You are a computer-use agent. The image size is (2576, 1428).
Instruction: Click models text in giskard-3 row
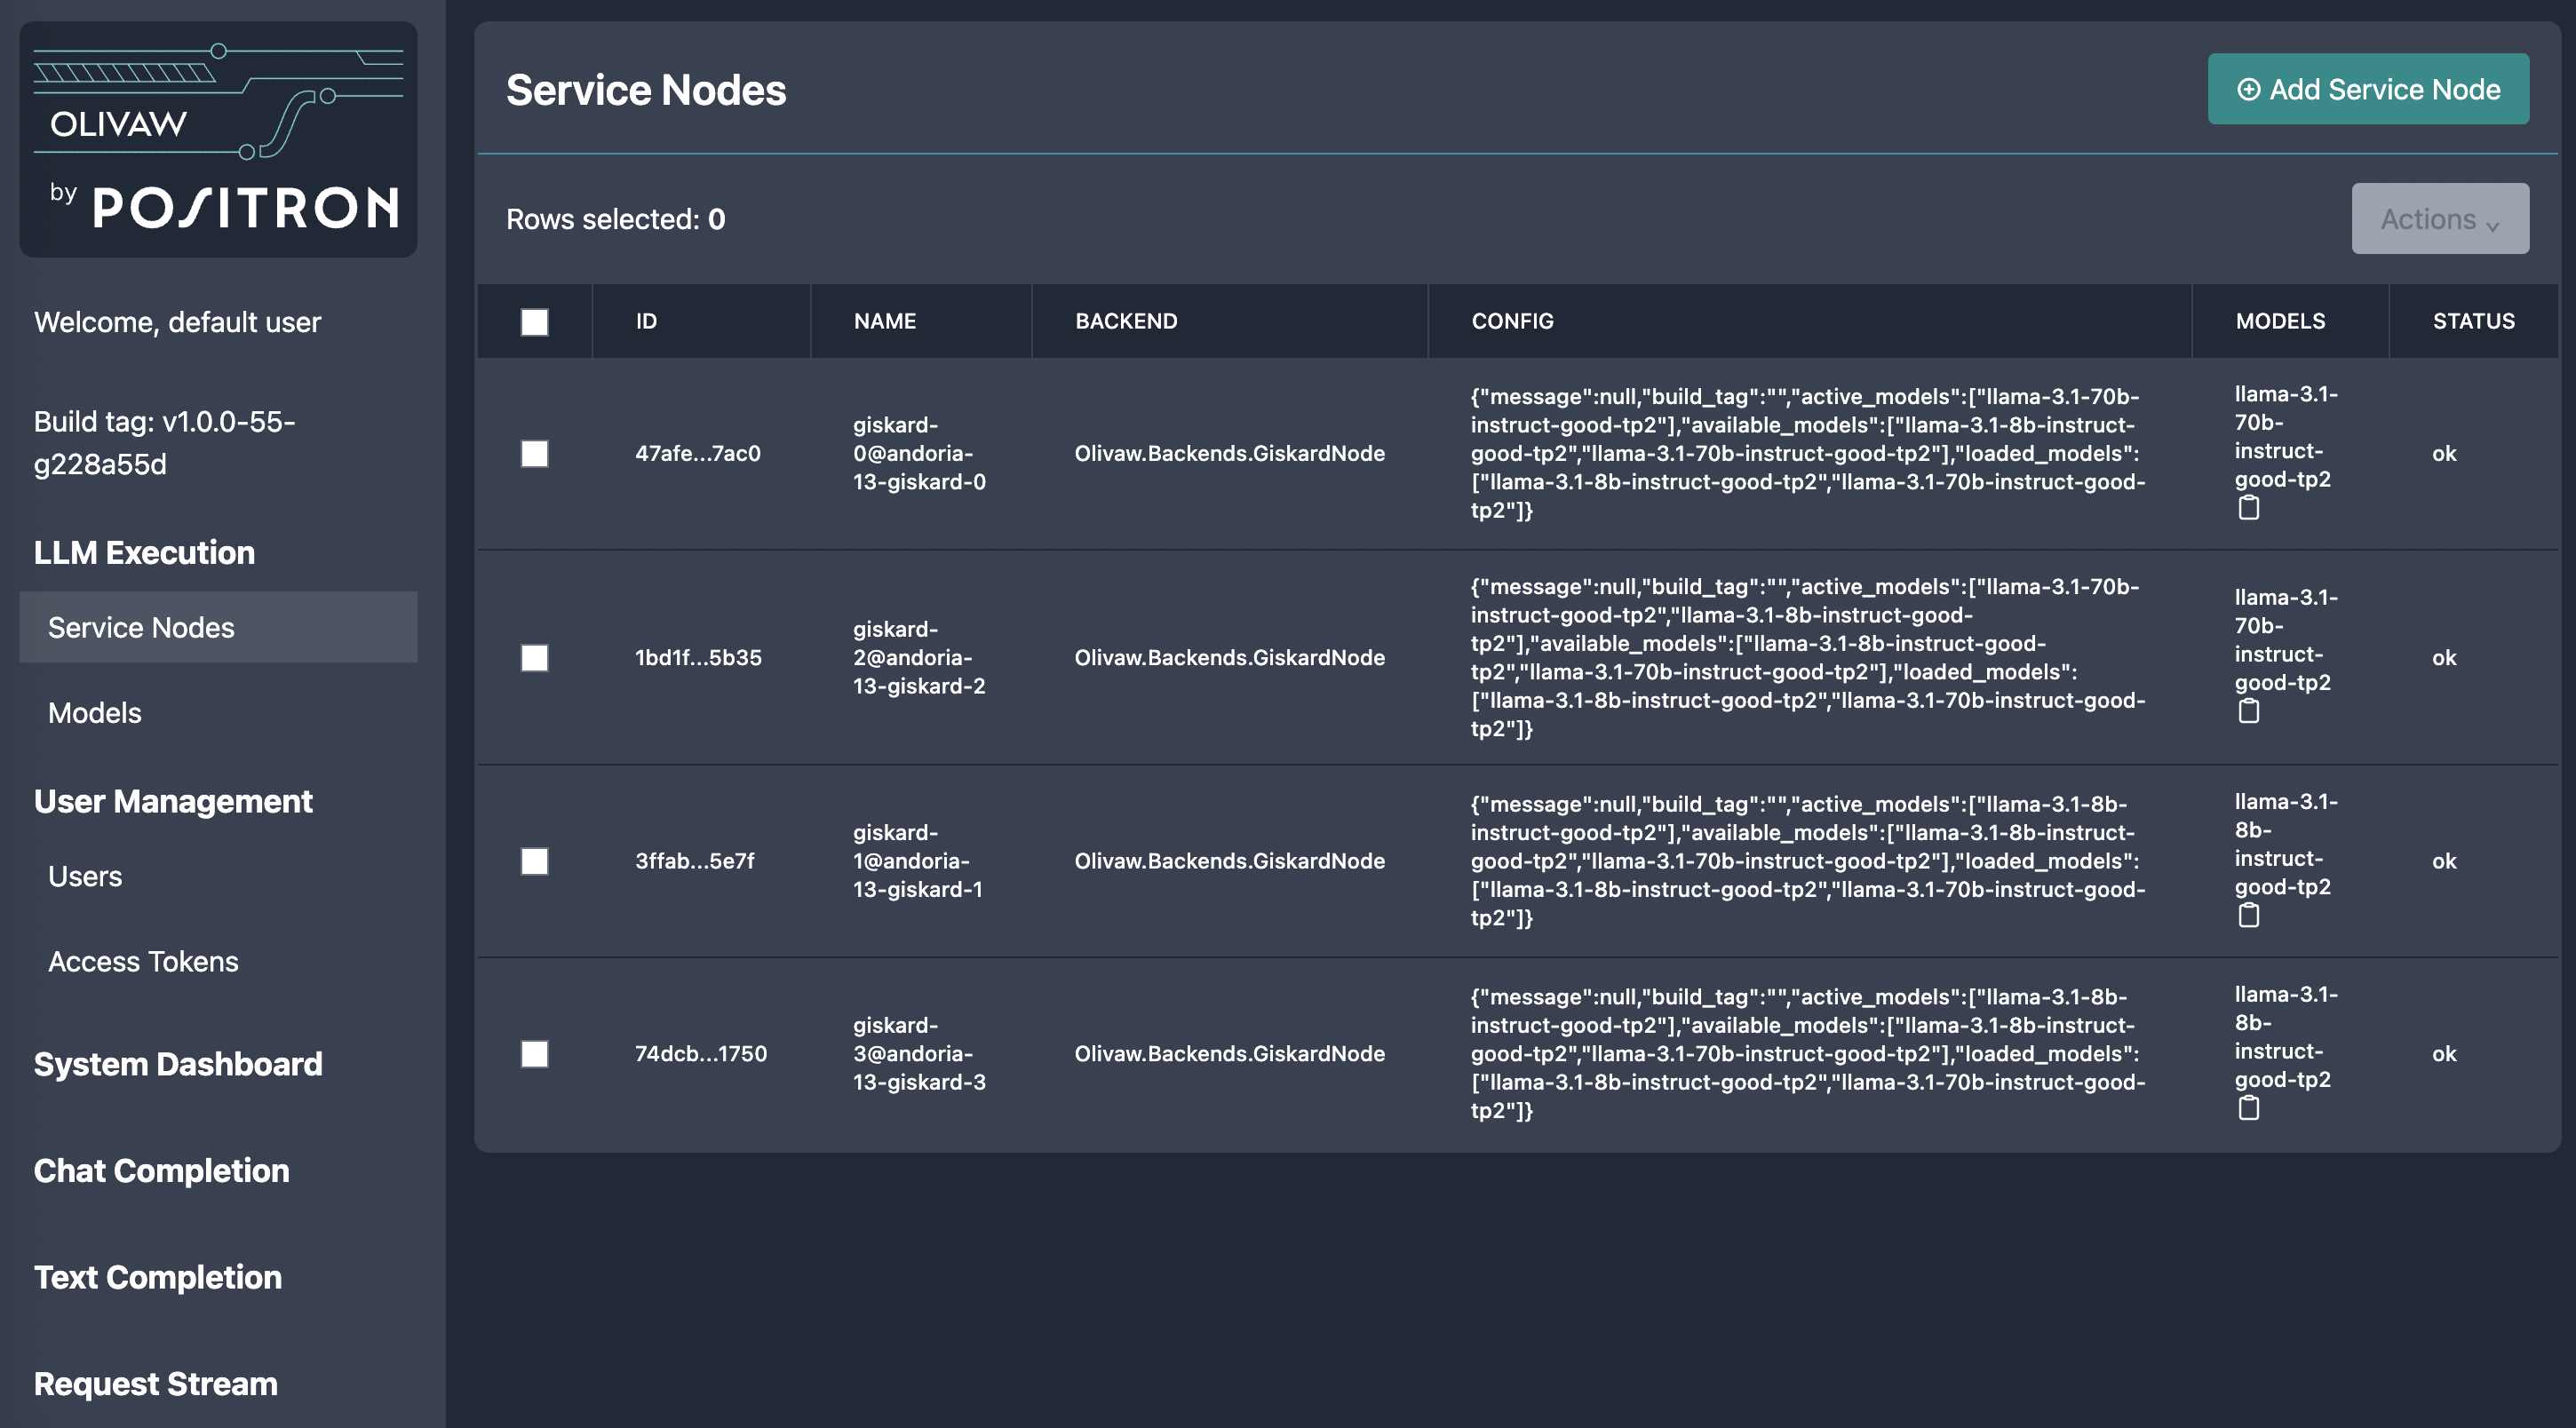coord(2286,1037)
